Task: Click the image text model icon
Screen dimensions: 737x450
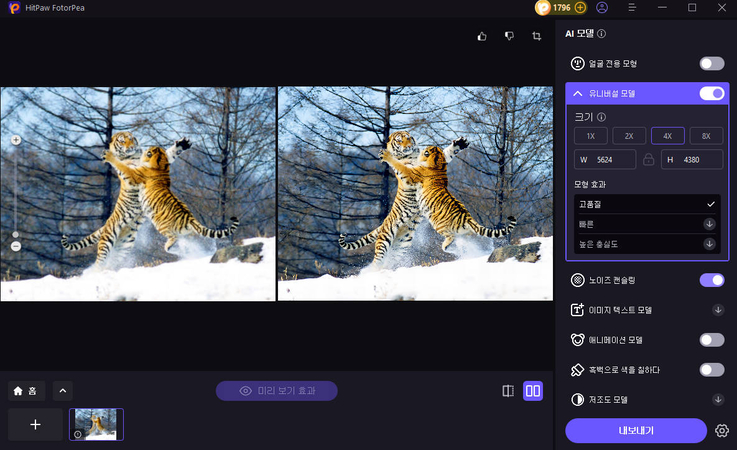Action: coord(577,309)
